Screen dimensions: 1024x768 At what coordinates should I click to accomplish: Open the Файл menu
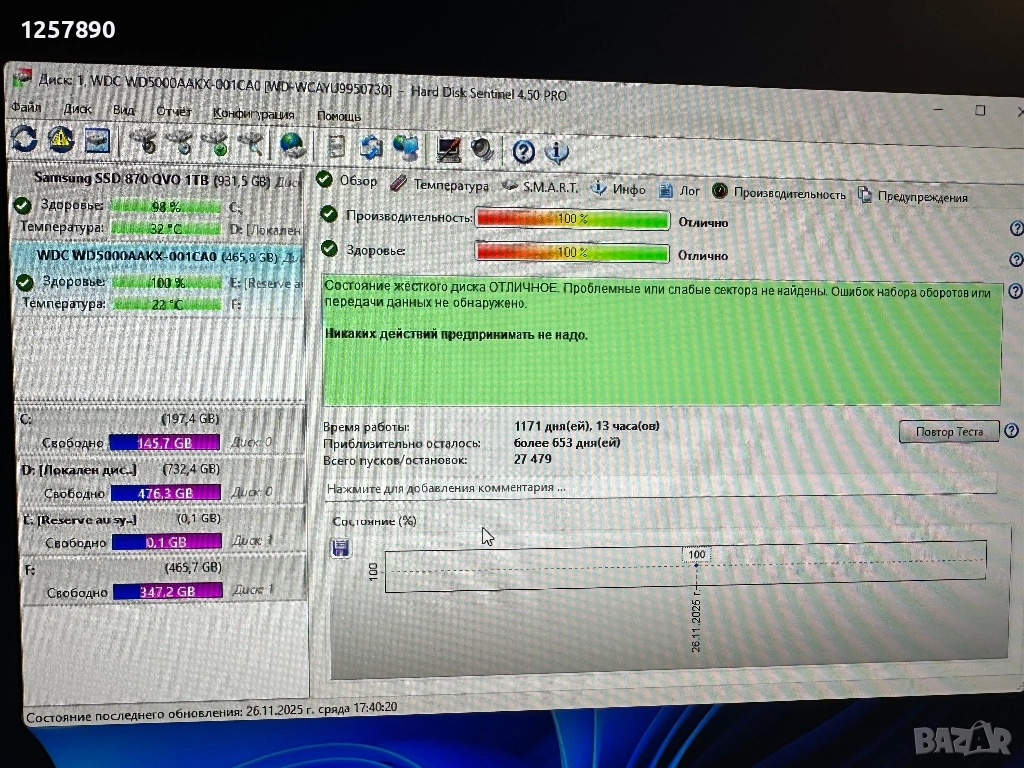26,107
